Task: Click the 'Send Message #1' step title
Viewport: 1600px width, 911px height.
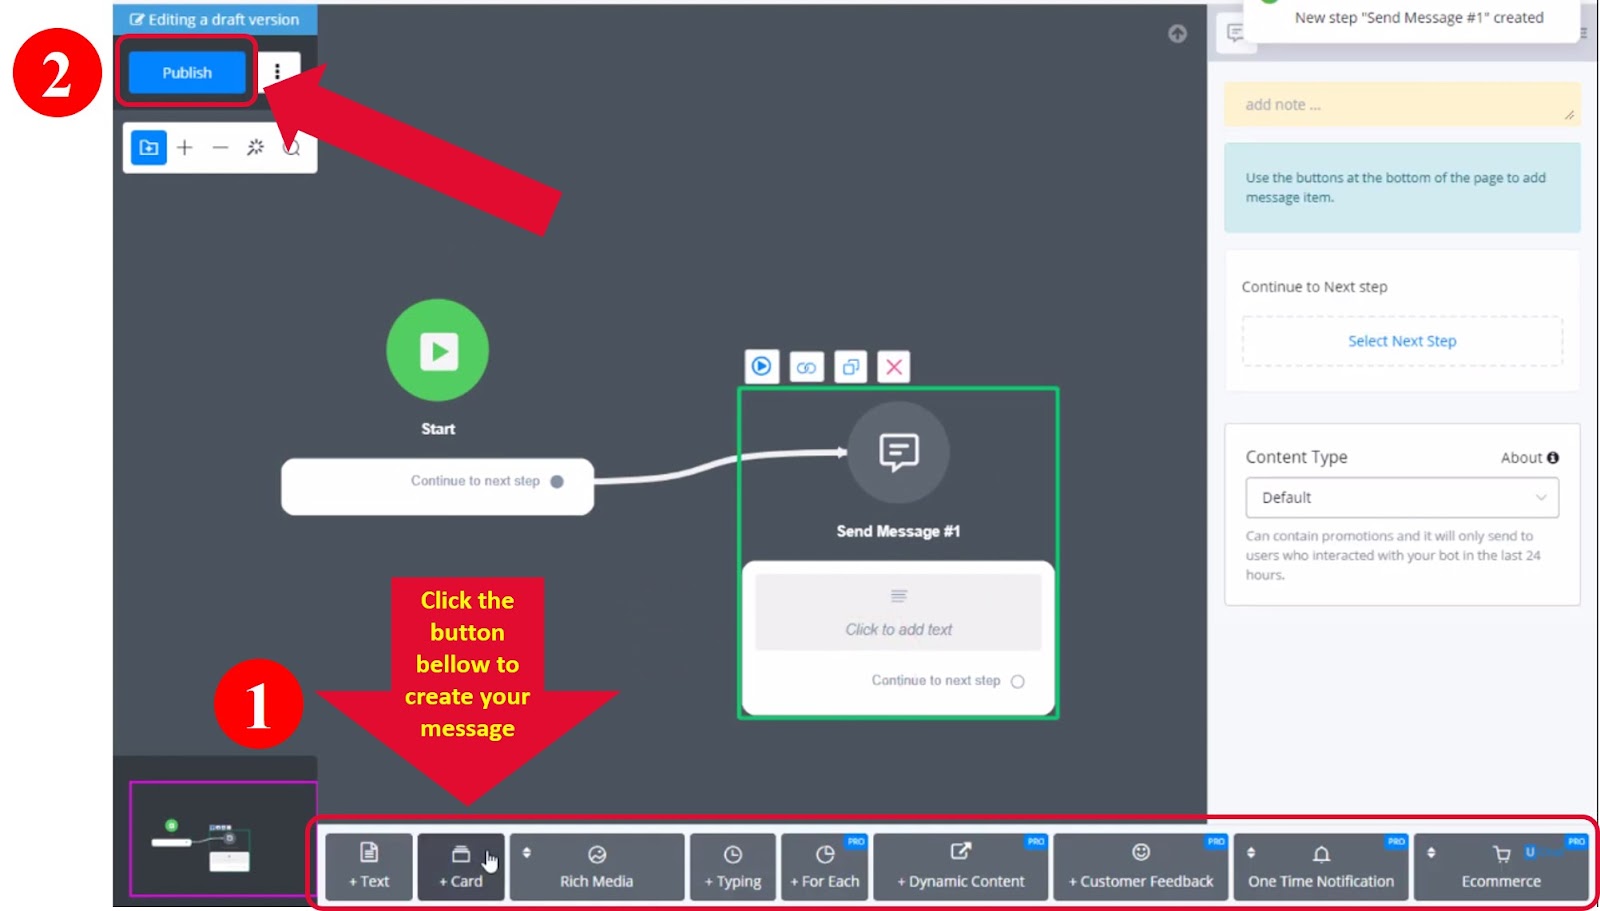Action: tap(898, 531)
